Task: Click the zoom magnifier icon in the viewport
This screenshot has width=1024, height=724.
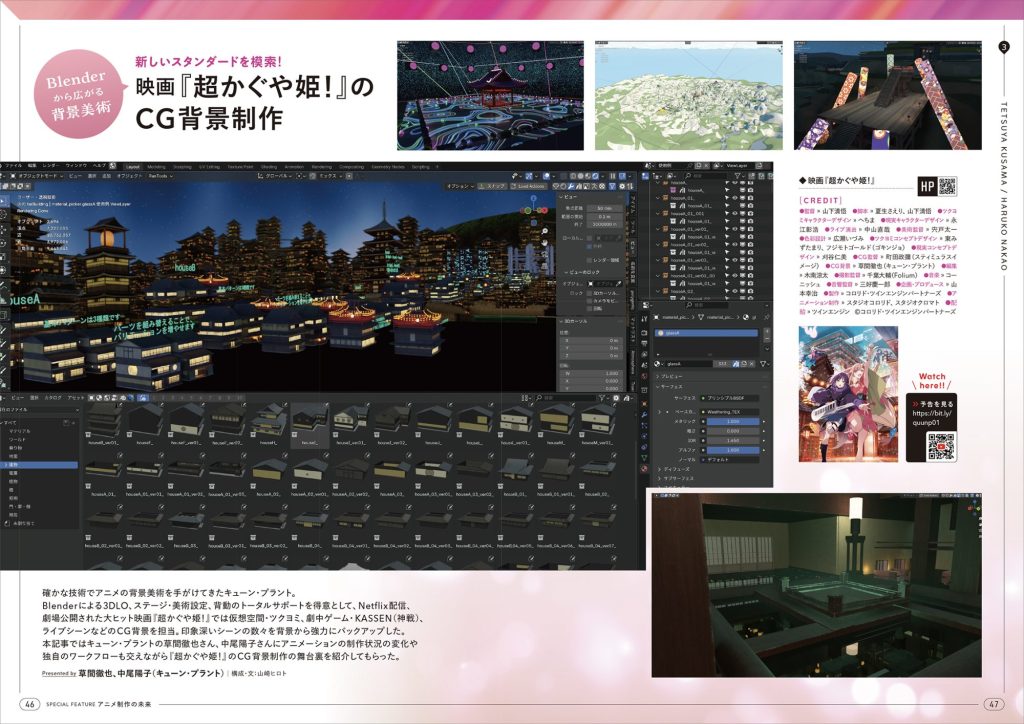Action: 545,230
